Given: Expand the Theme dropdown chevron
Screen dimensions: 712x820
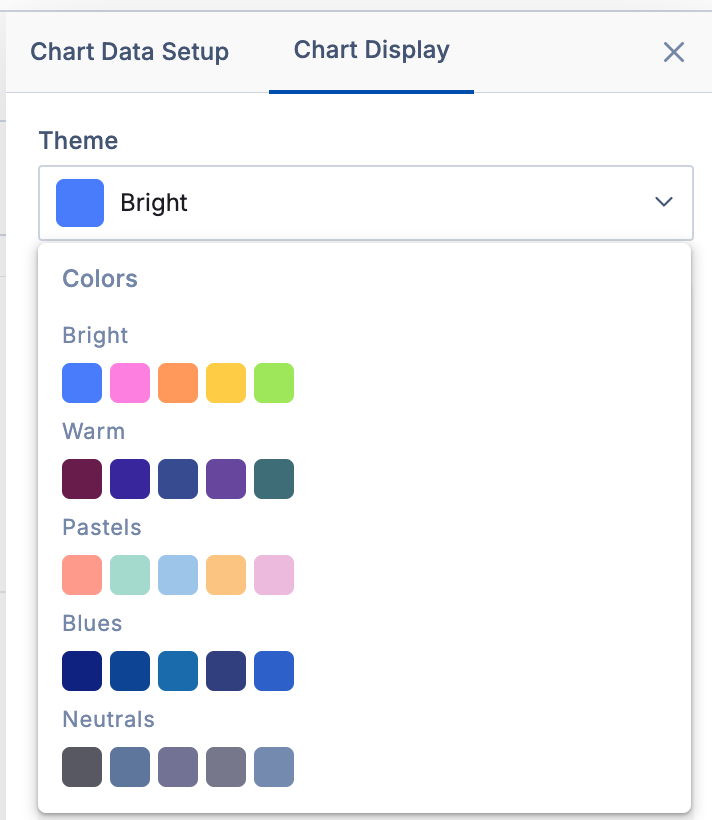Looking at the screenshot, I should click(x=664, y=202).
